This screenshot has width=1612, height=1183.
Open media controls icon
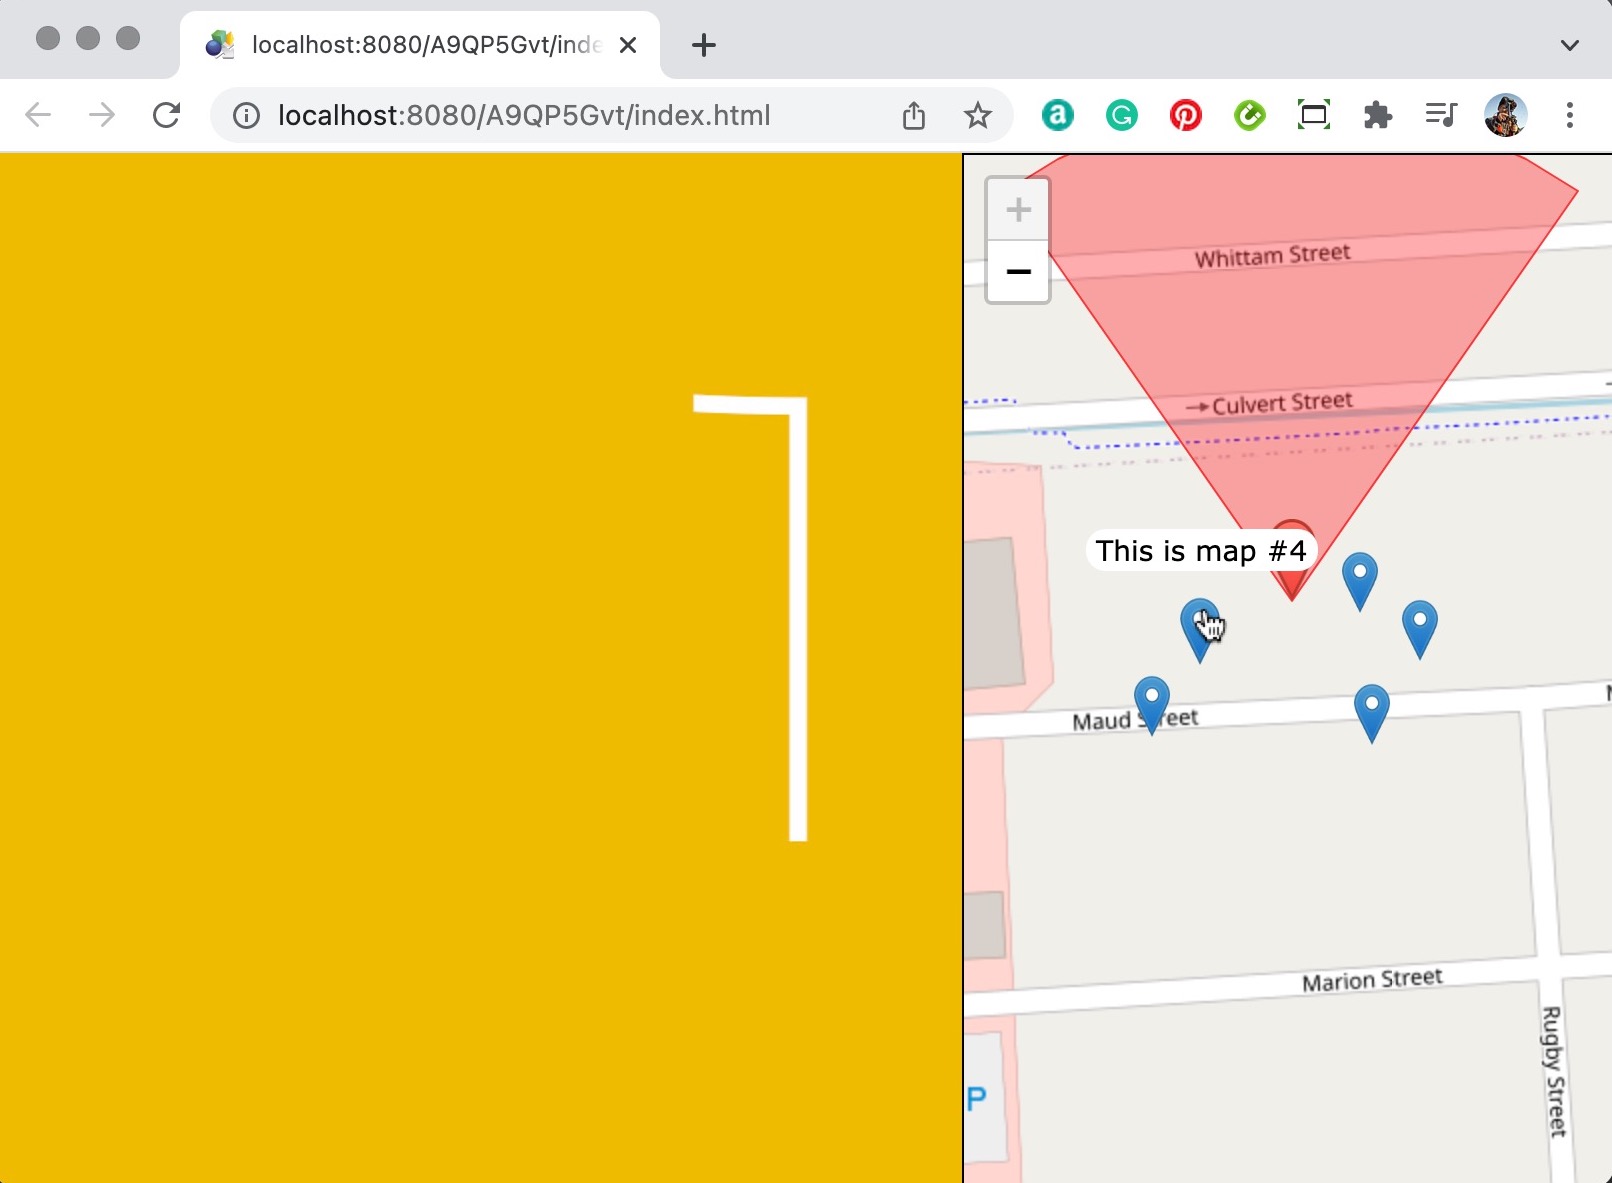click(1441, 115)
